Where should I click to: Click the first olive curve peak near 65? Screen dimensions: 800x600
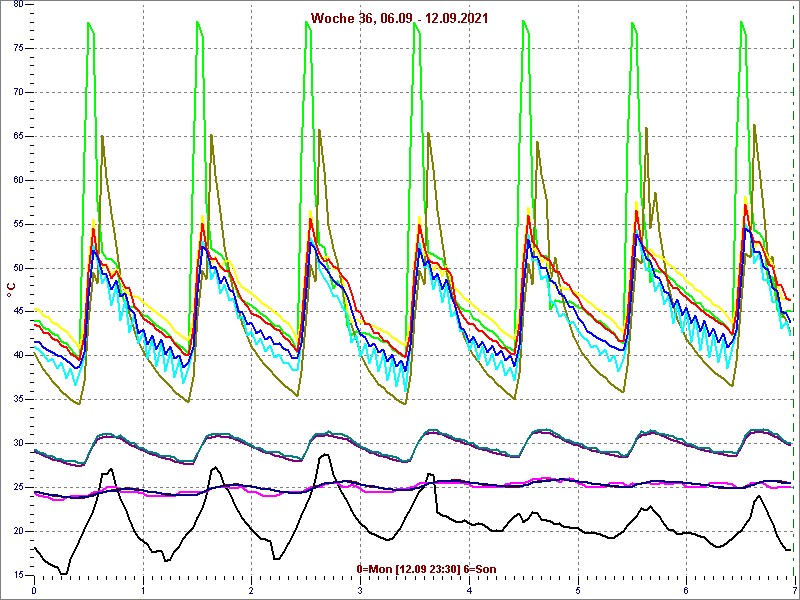pyautogui.click(x=102, y=136)
